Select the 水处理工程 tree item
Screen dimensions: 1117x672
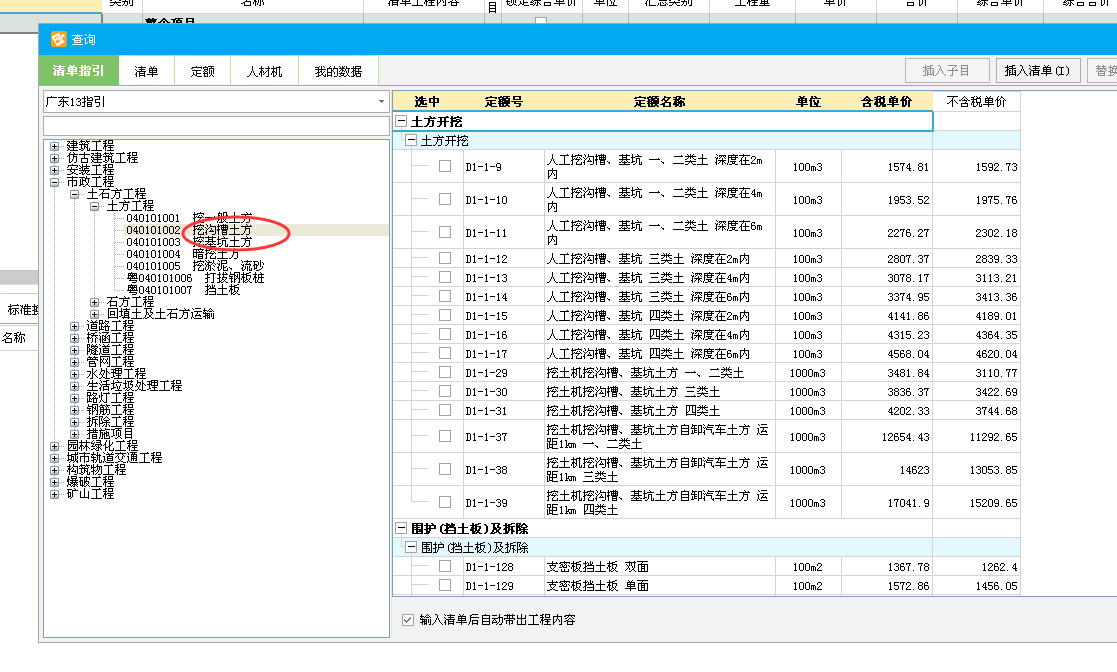(x=116, y=374)
